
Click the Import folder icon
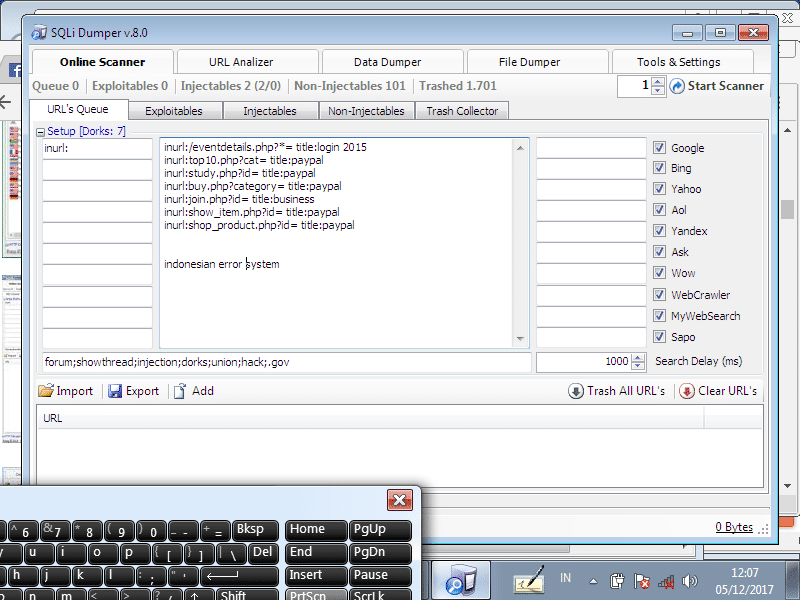pos(45,391)
